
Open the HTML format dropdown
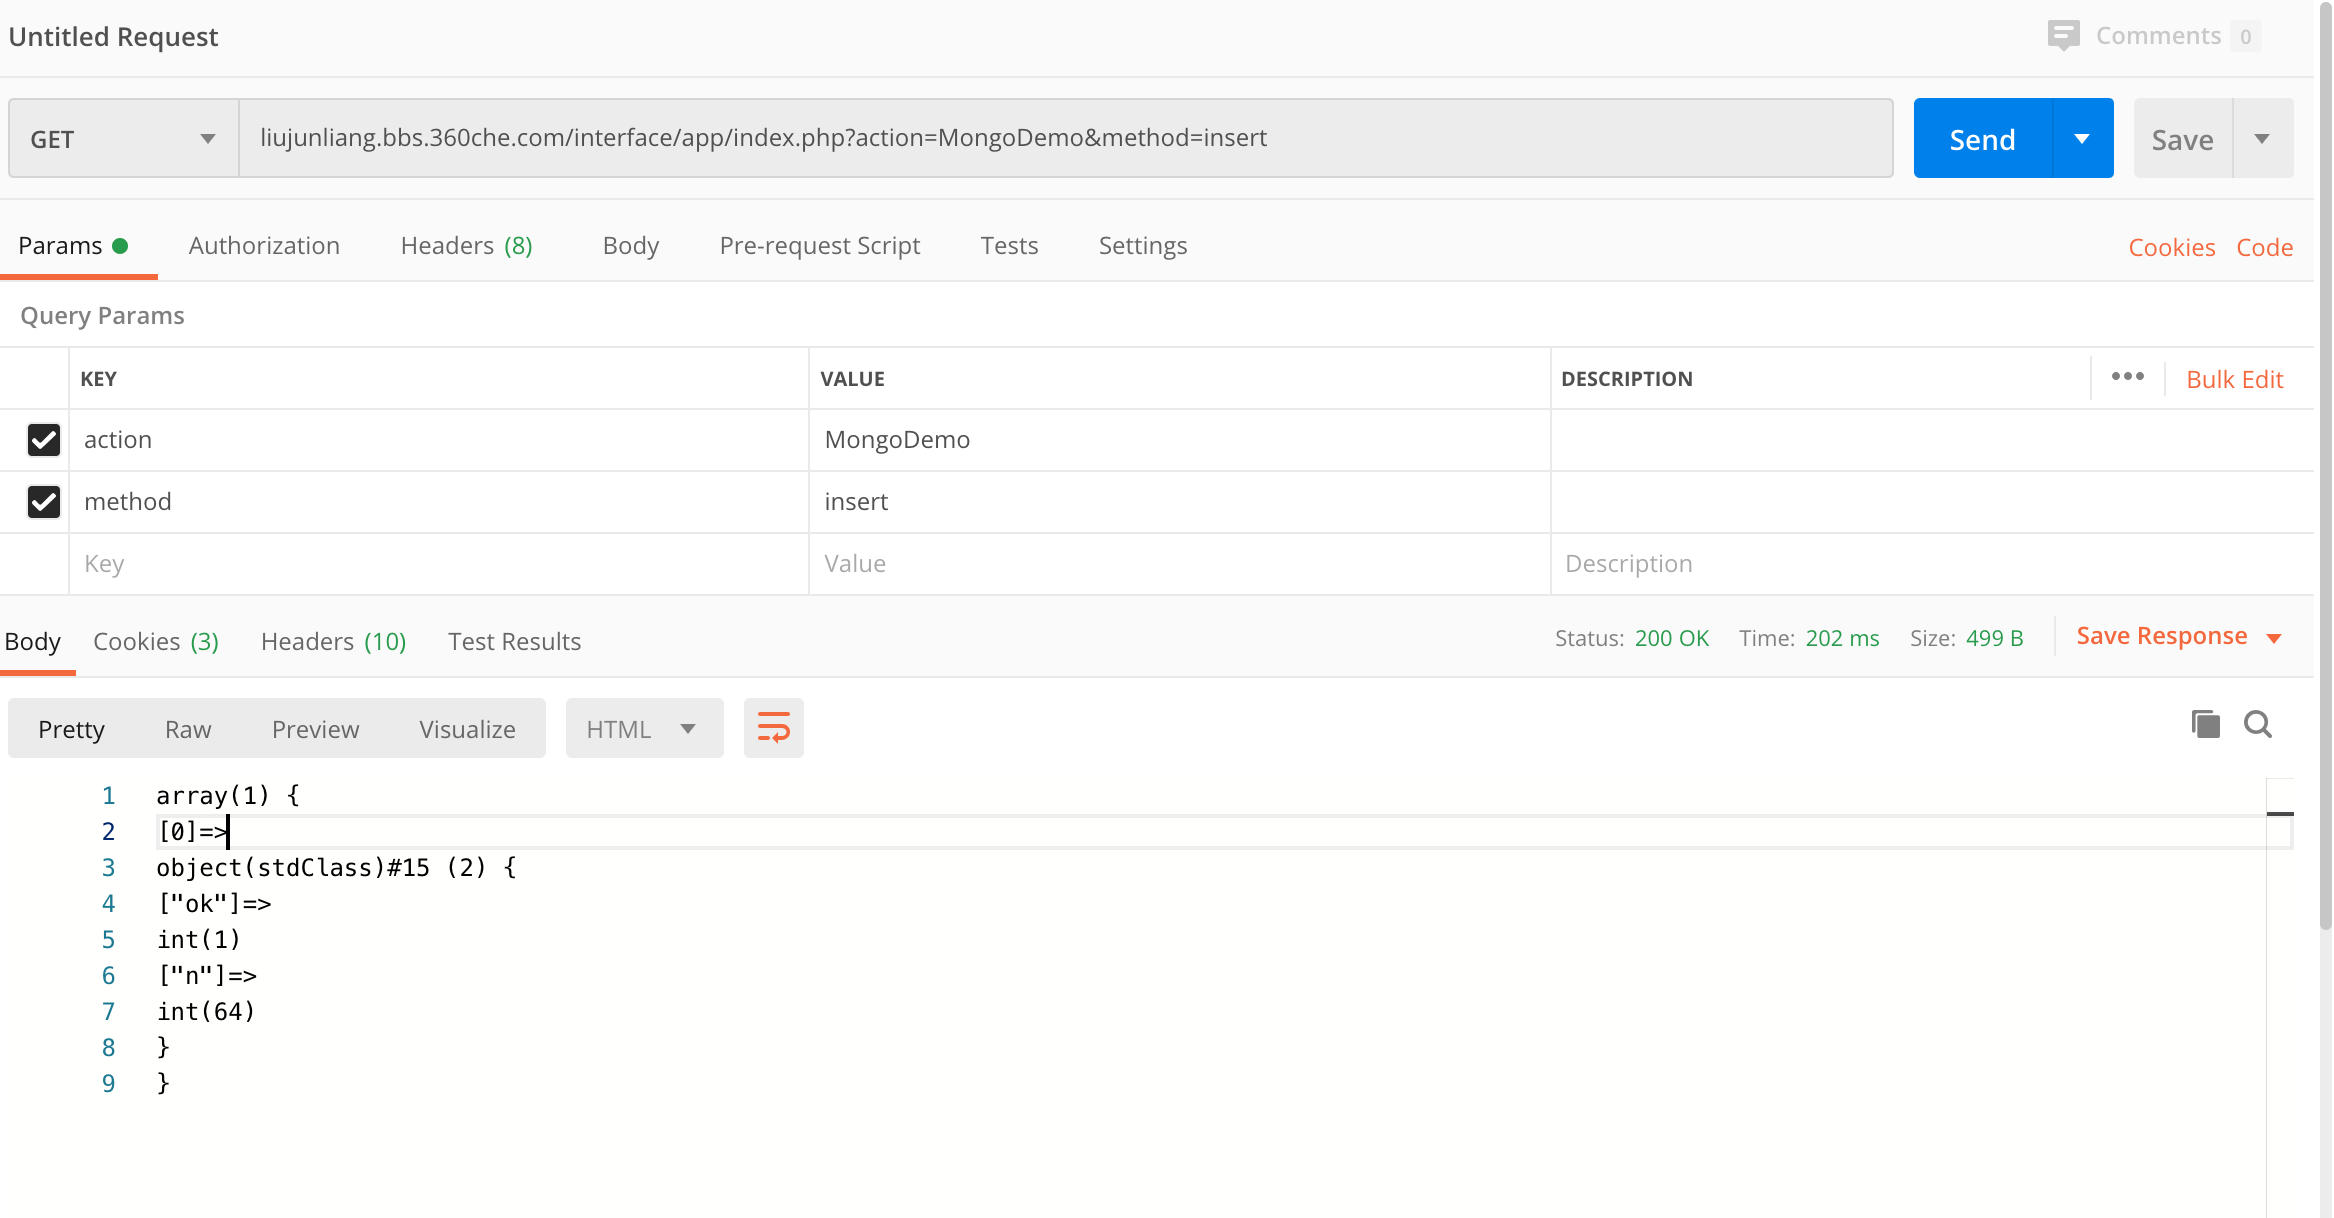point(643,729)
